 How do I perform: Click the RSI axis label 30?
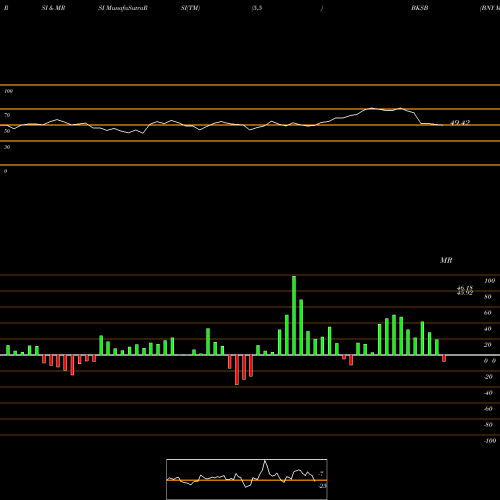[x=7, y=147]
